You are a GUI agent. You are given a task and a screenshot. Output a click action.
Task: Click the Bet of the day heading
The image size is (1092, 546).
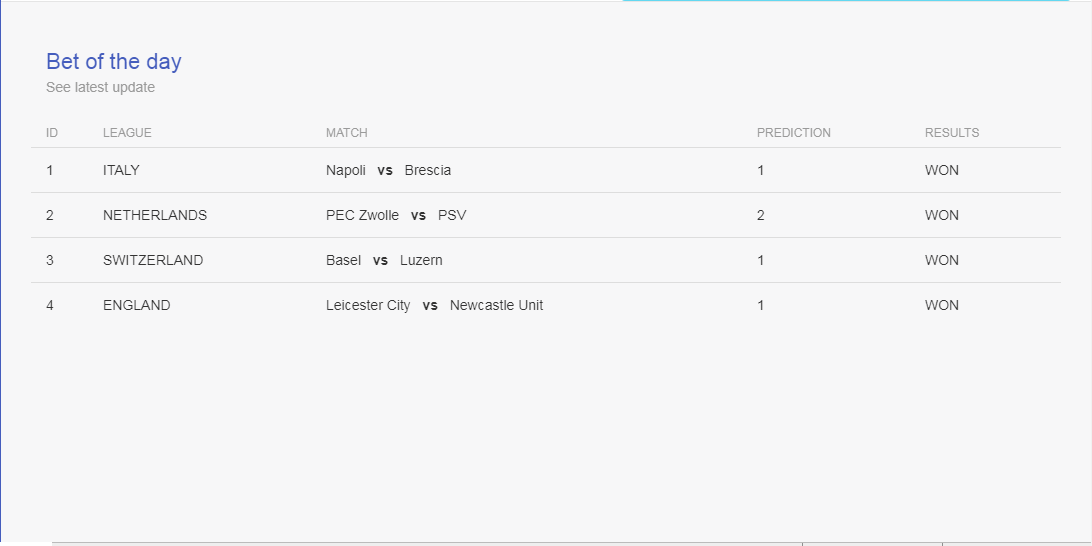pos(114,62)
